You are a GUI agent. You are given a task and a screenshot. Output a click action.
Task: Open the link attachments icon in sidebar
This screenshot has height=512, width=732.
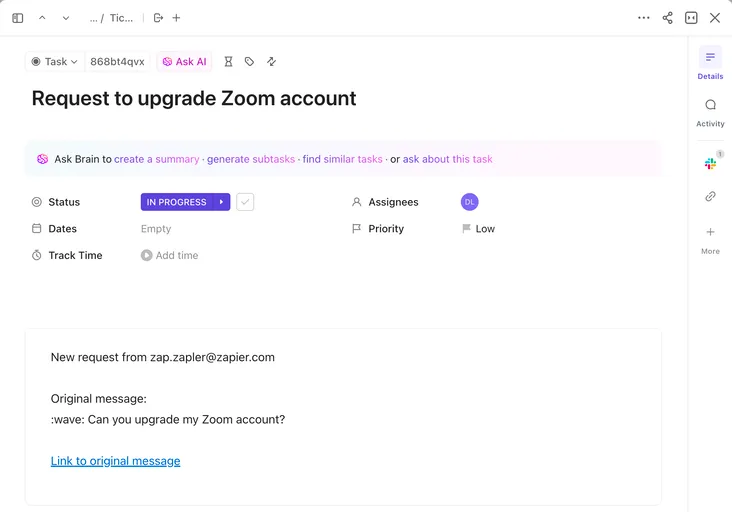710,196
